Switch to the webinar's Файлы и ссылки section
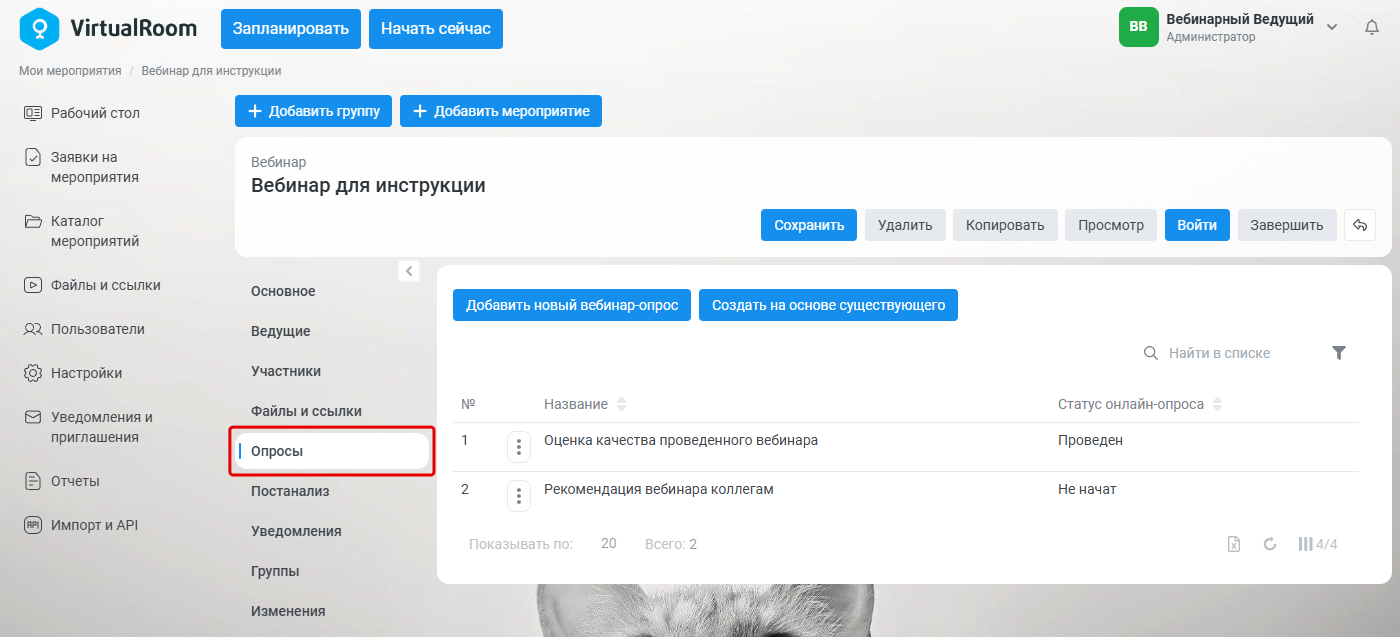 coord(306,411)
